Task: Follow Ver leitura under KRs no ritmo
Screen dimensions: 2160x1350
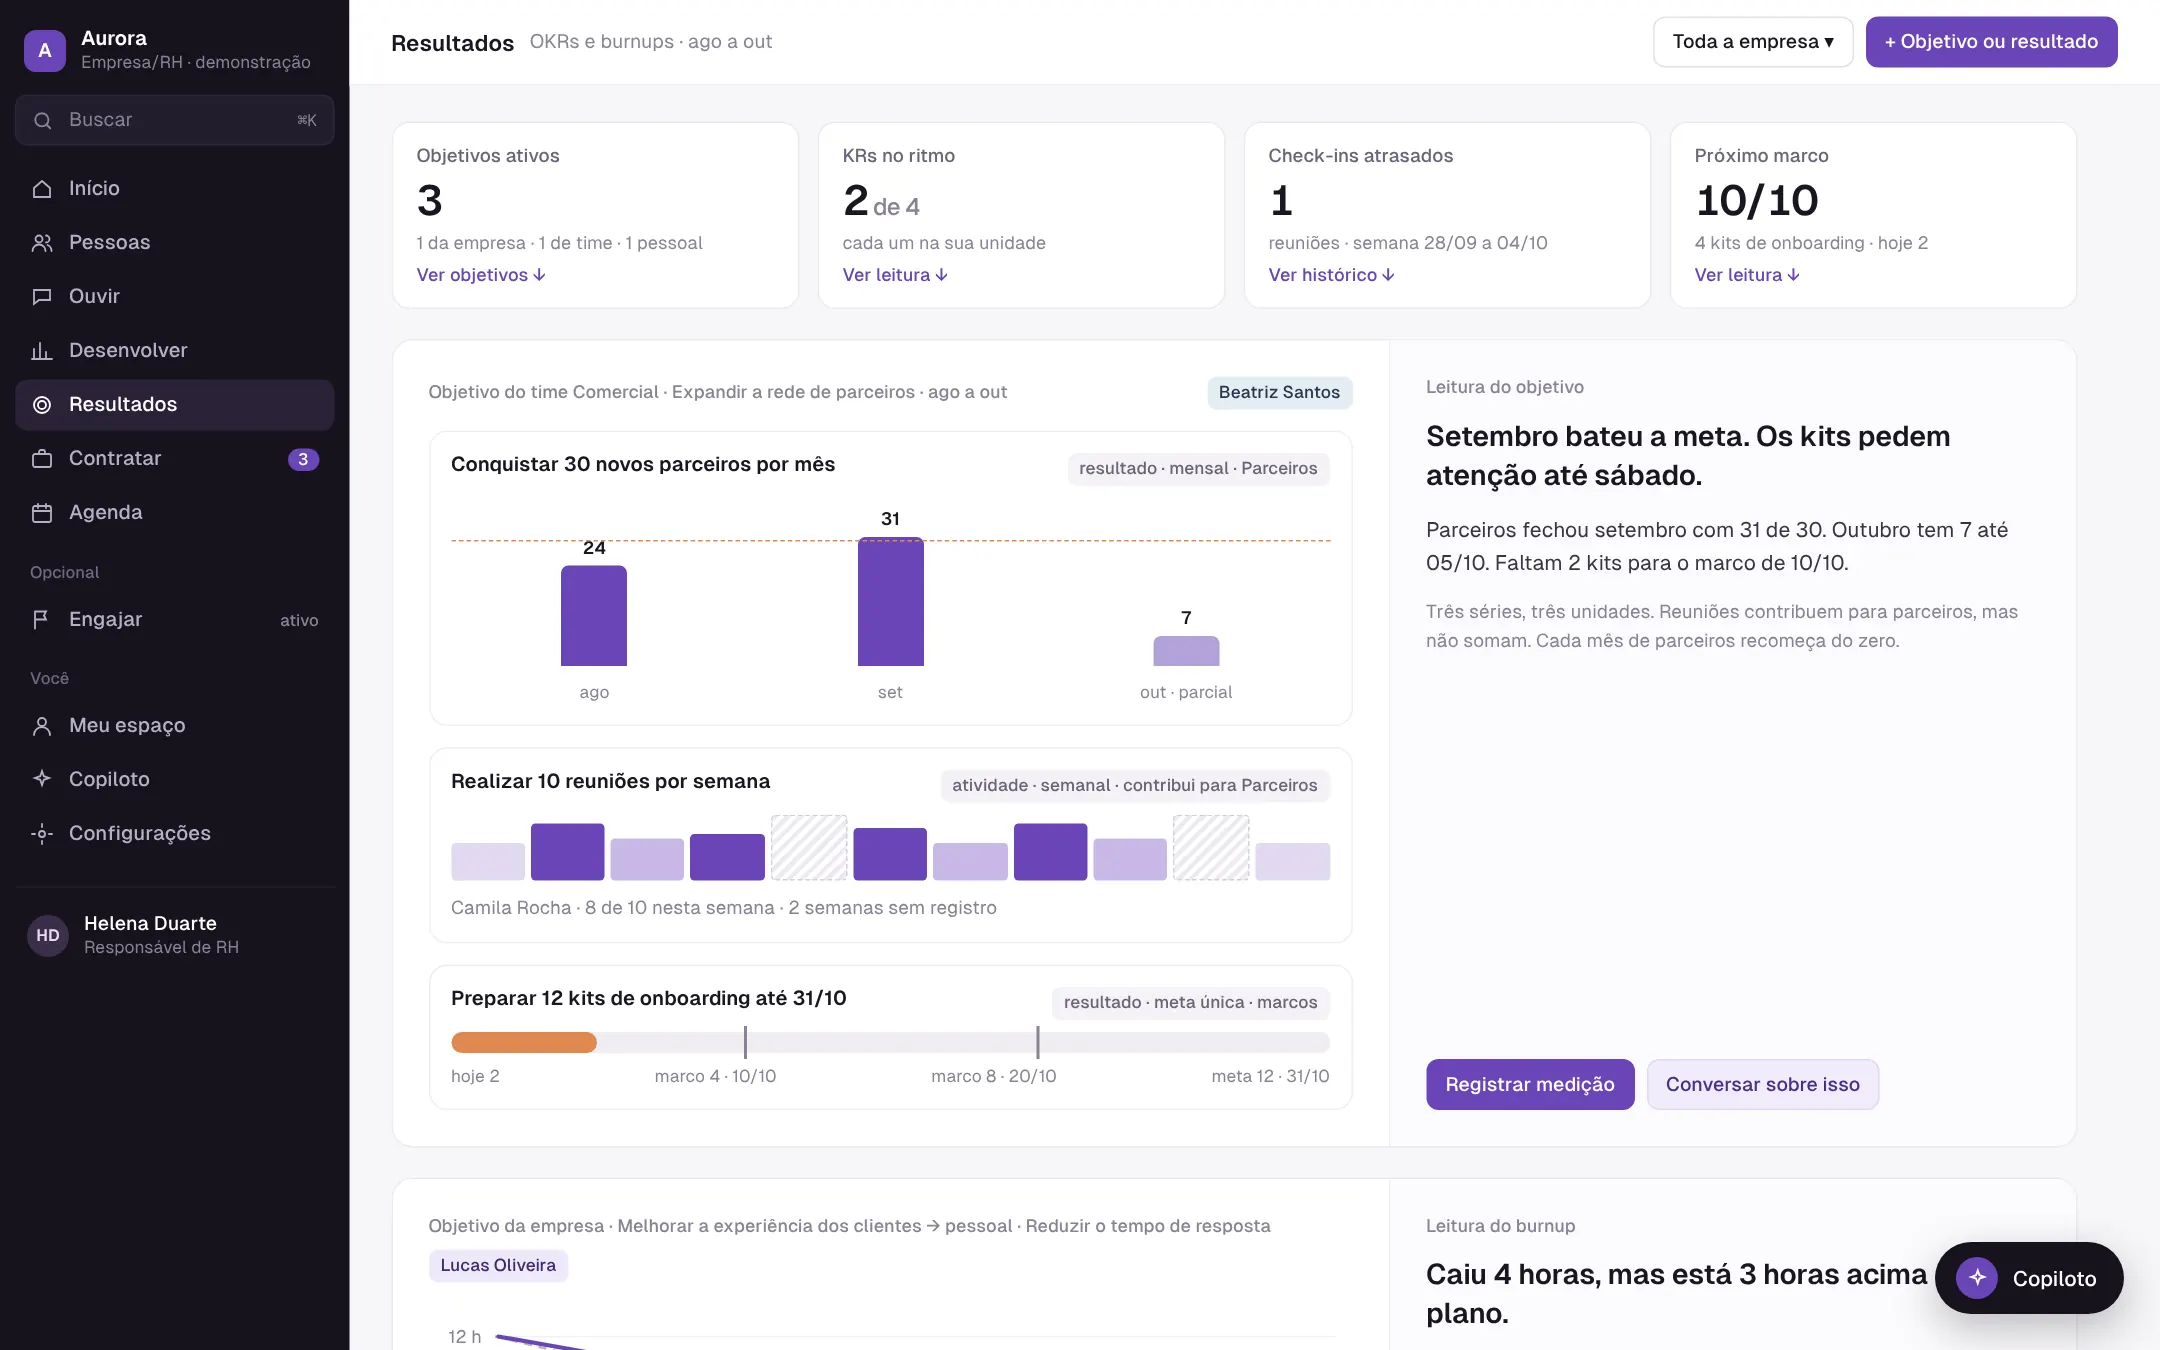Action: (895, 275)
